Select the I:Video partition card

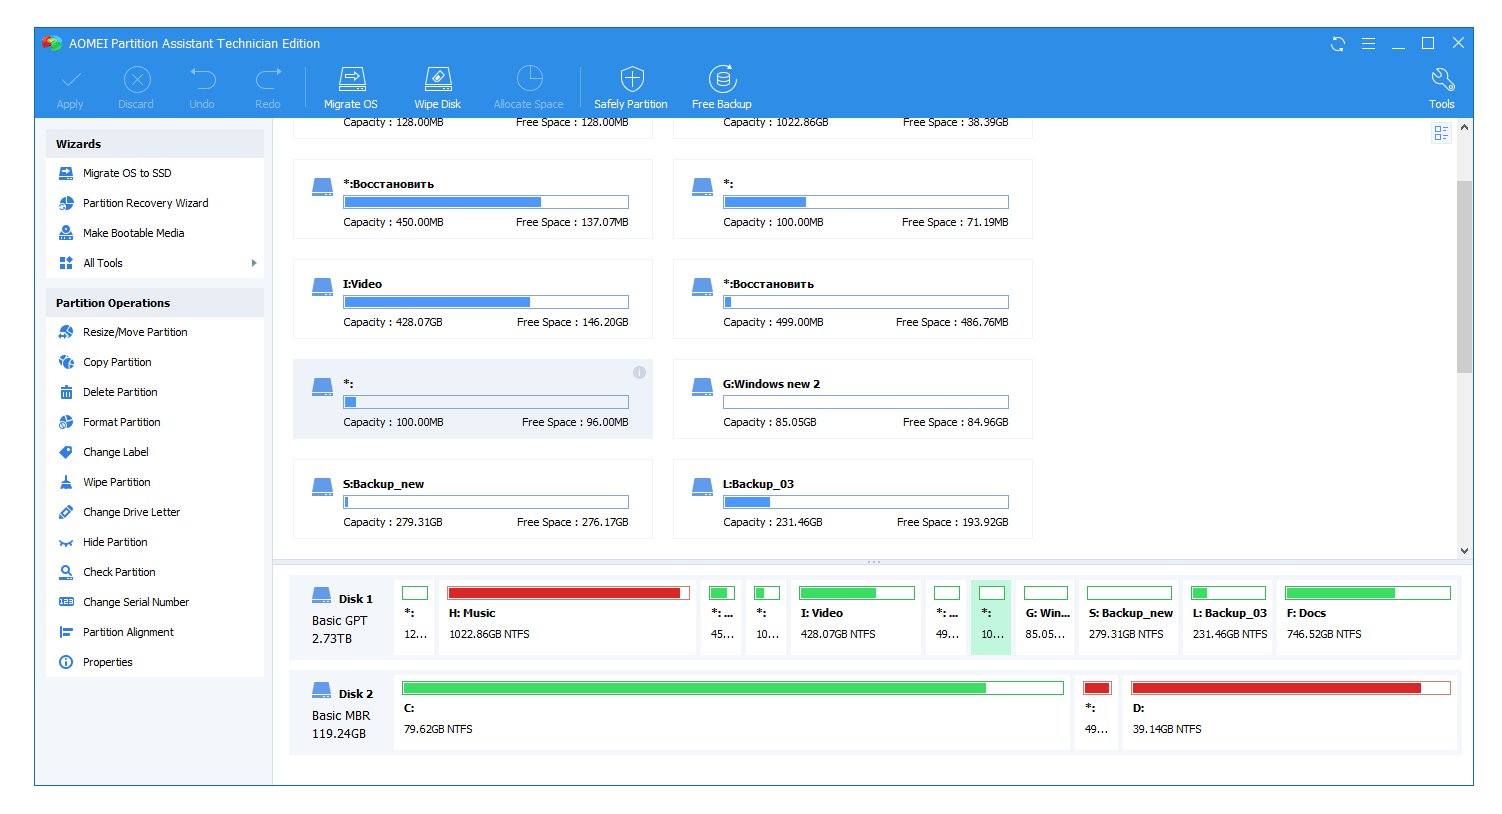pos(472,299)
